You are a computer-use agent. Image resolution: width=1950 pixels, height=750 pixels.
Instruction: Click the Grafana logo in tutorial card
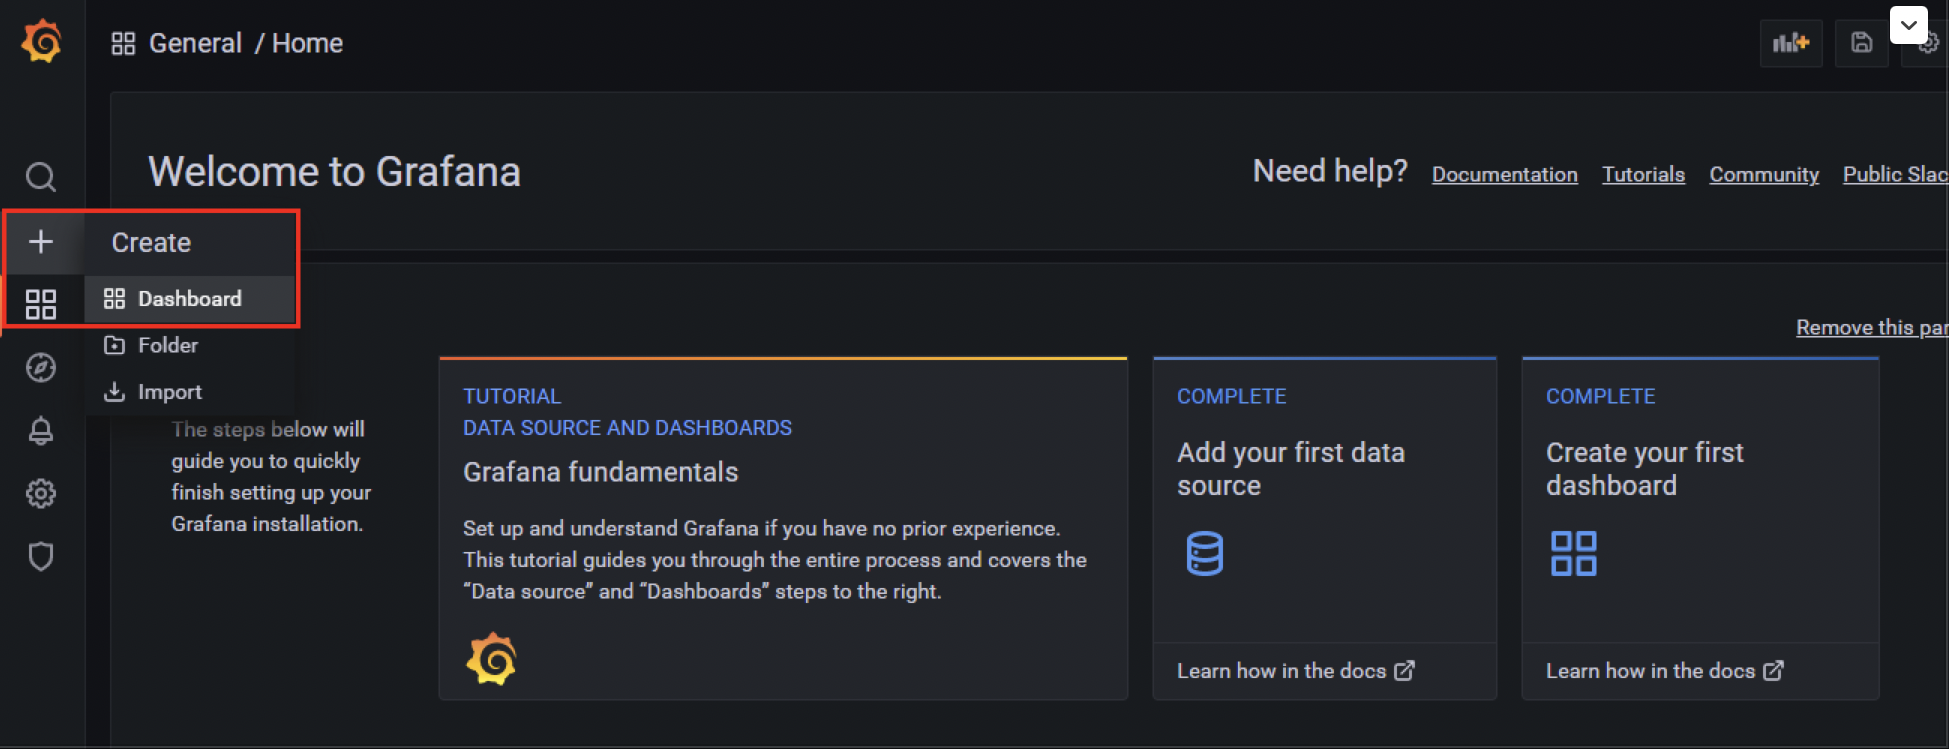click(492, 658)
